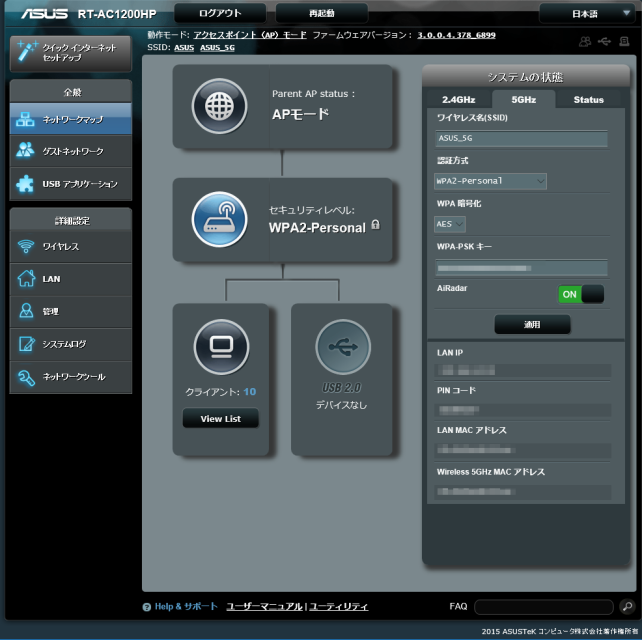This screenshot has height=640, width=642.
Task: Click the FAQ search magnifier icon
Action: (627, 606)
